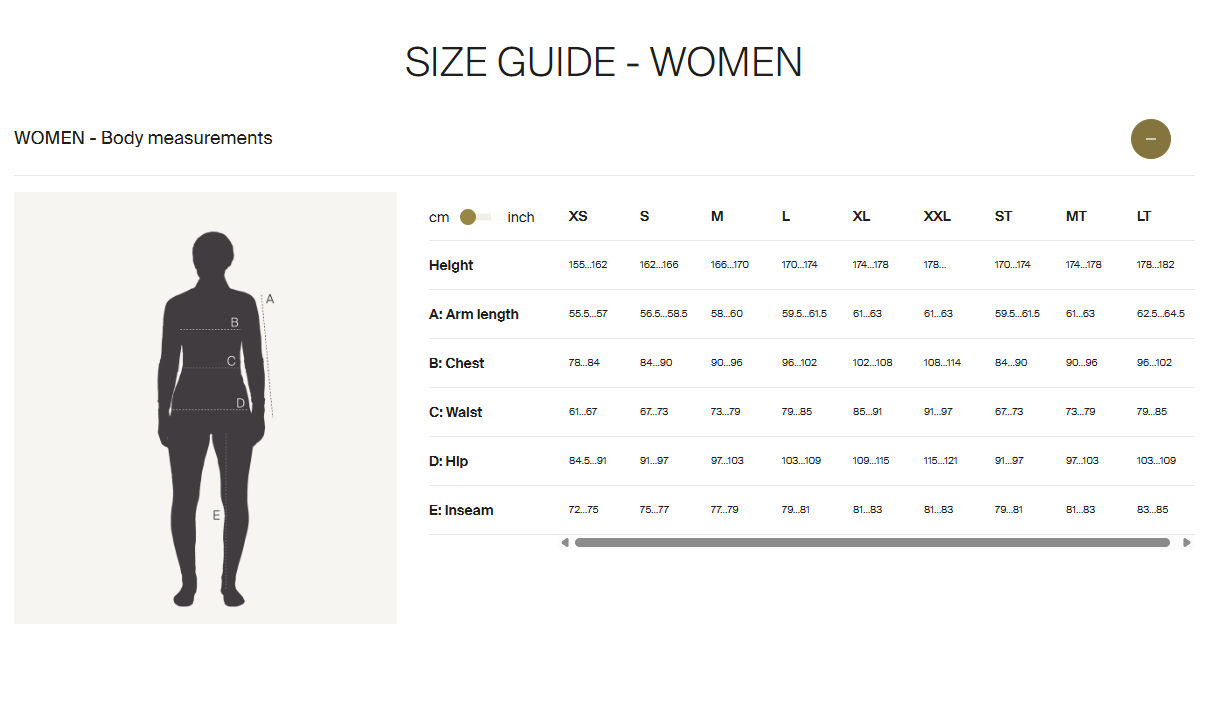The image size is (1222, 701).
Task: Collapse the Body measurements section with minus icon
Action: point(1150,139)
